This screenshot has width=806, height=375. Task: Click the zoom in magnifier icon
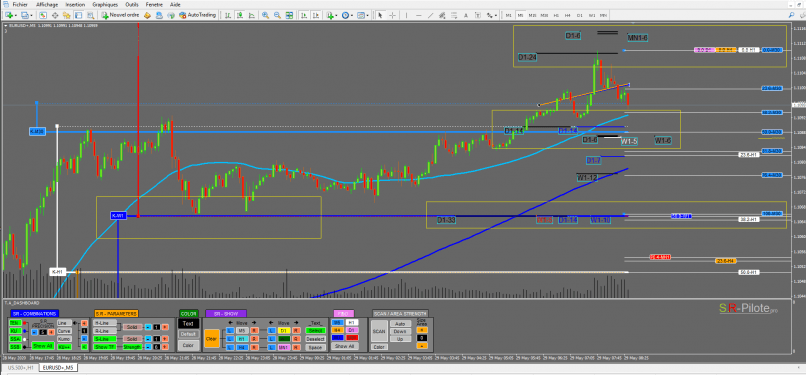265,15
